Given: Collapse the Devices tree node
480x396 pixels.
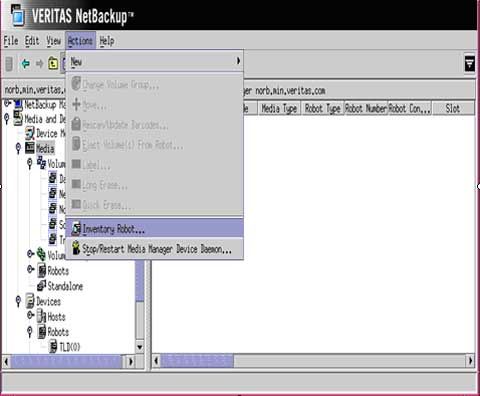Looking at the screenshot, I should coord(18,302).
